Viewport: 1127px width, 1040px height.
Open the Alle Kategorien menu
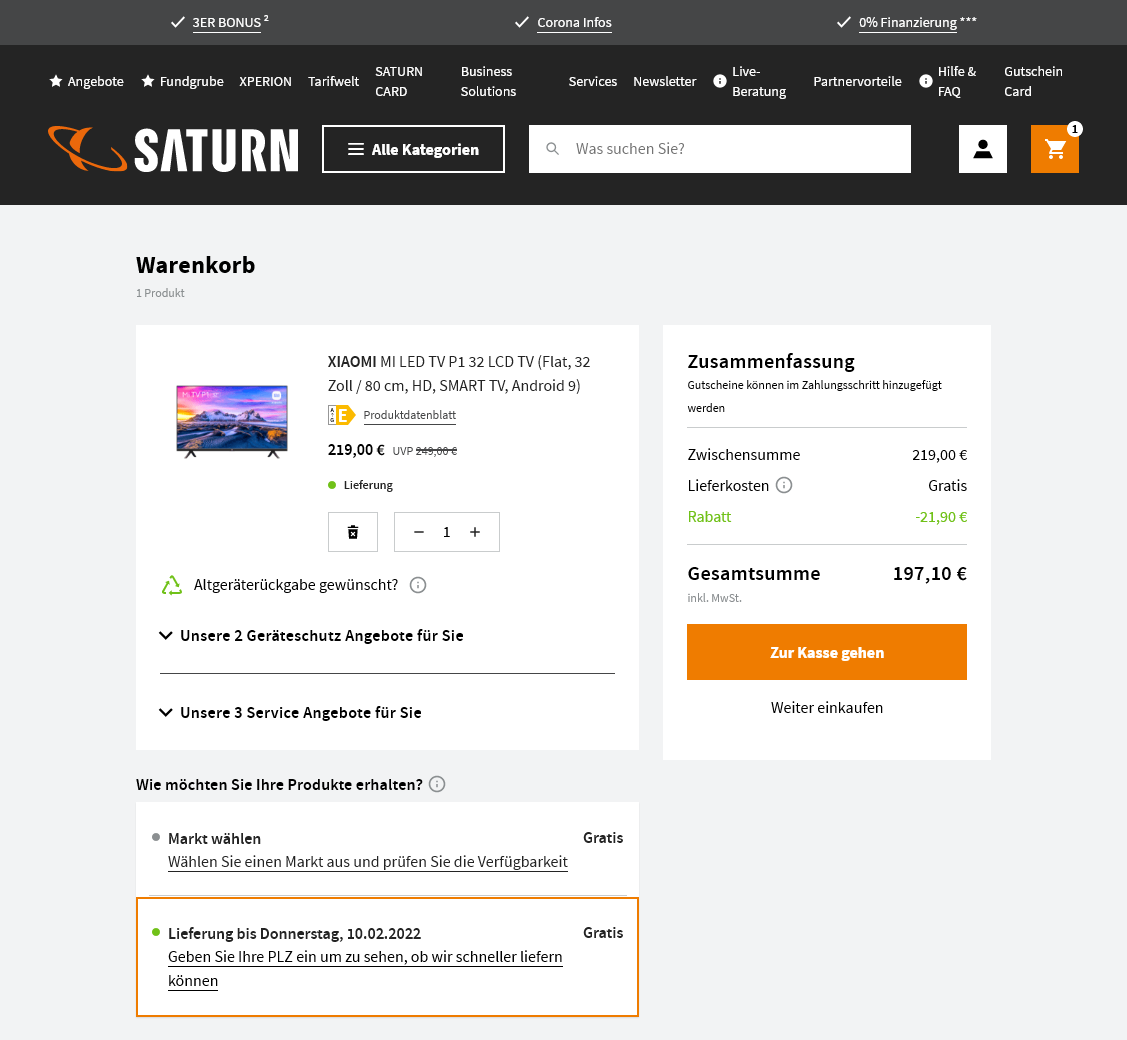tap(413, 149)
